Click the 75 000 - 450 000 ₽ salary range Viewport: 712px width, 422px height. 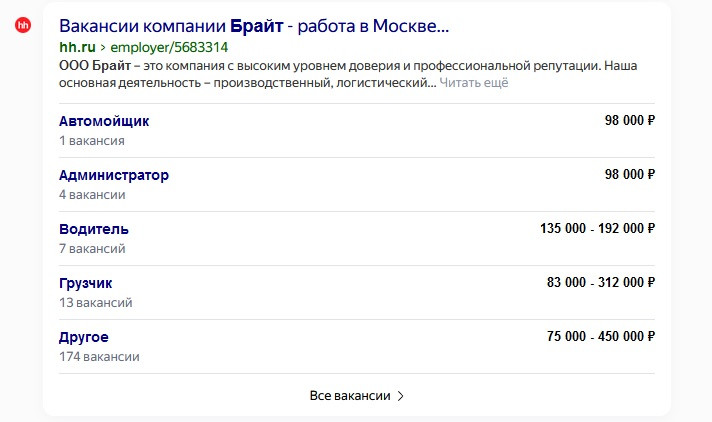click(x=601, y=337)
